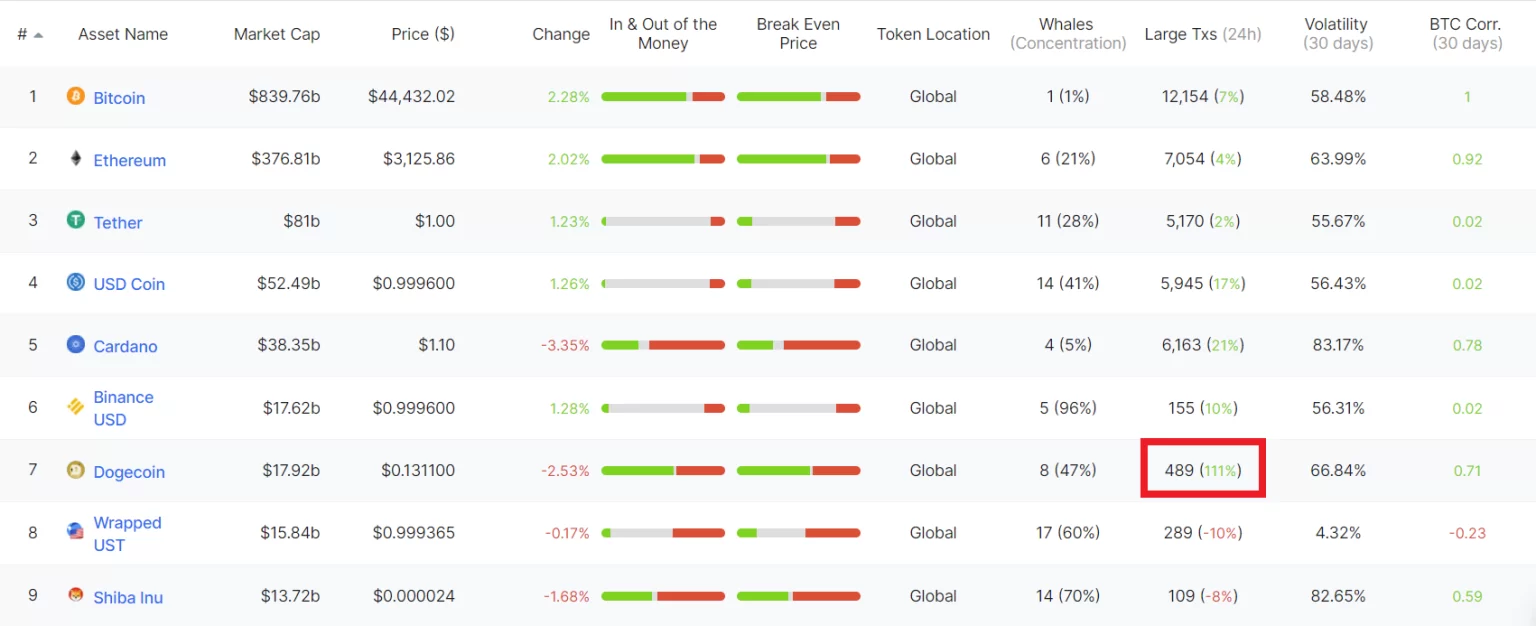Click the green Tether logo icon

pos(75,220)
